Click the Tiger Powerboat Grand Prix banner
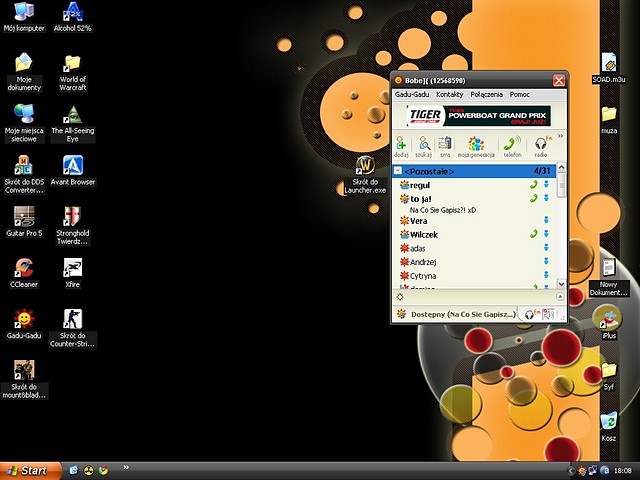The height and width of the screenshot is (480, 640). 479,116
